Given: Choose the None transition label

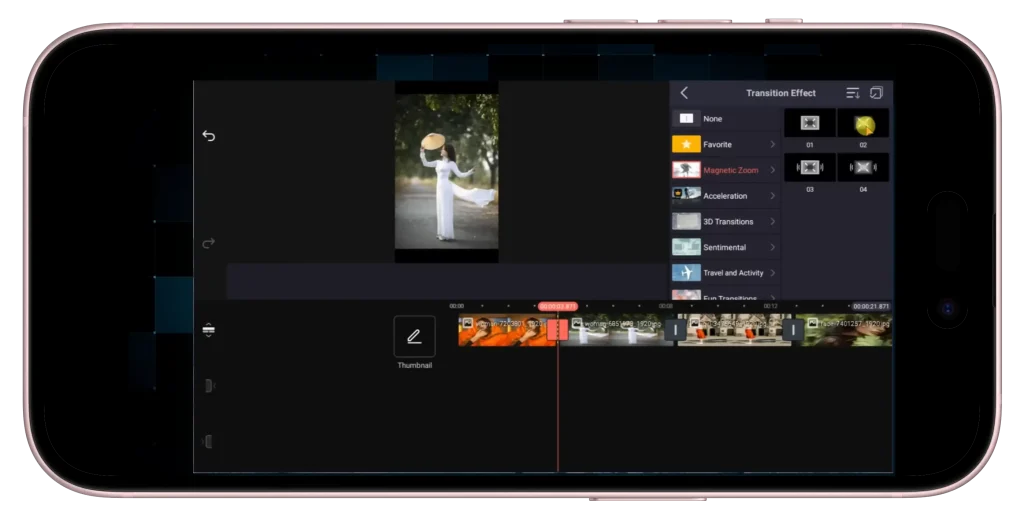Looking at the screenshot, I should point(712,119).
